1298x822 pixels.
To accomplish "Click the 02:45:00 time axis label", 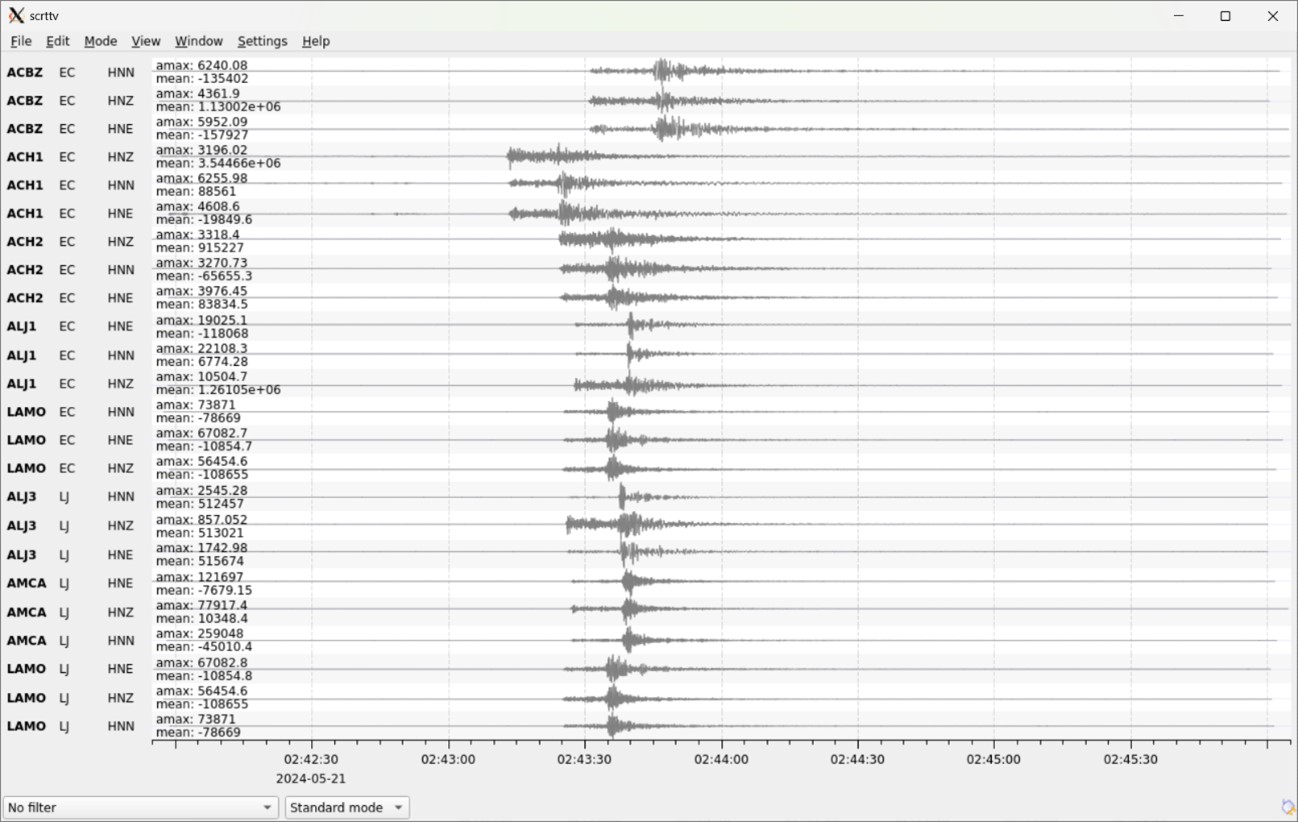I will click(994, 759).
